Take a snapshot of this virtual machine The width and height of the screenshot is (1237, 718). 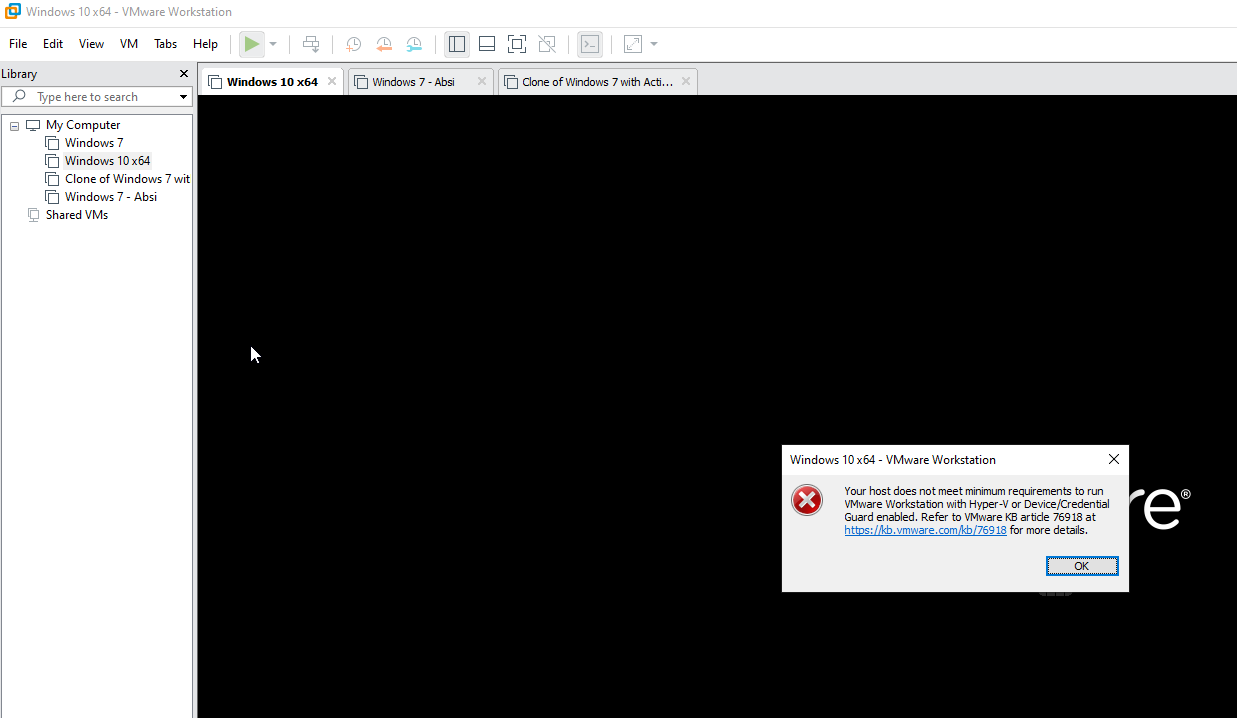[x=353, y=44]
